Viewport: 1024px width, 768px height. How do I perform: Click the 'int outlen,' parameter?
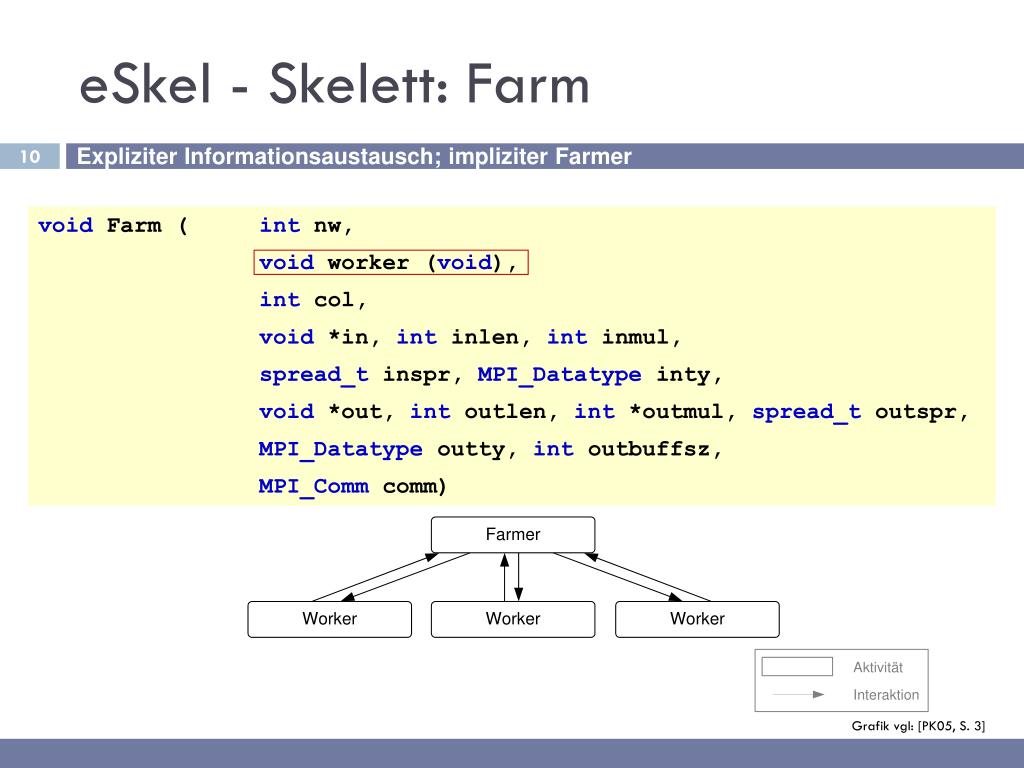[x=484, y=411]
